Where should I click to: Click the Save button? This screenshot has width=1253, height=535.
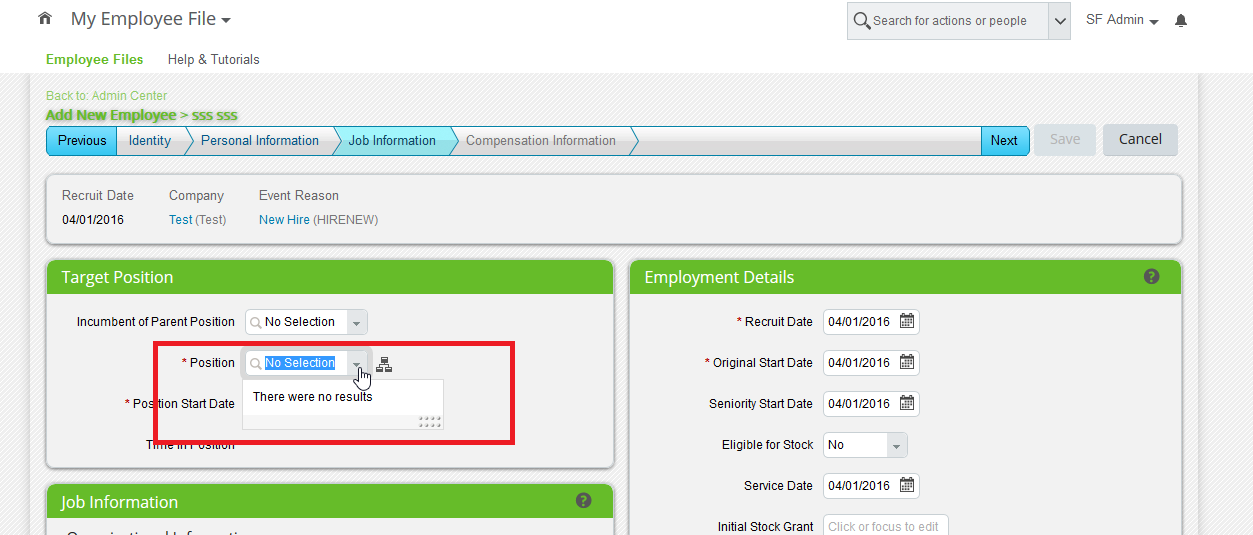[x=1065, y=140]
